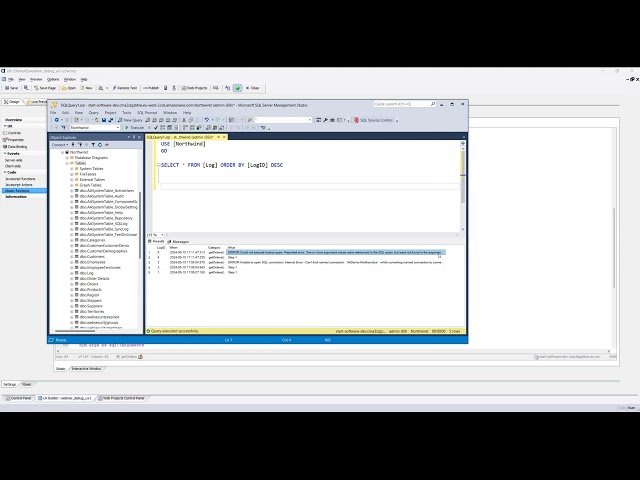Viewport: 640px width, 480px height.
Task: Select the dbo.Categories table
Action: (x=92, y=240)
